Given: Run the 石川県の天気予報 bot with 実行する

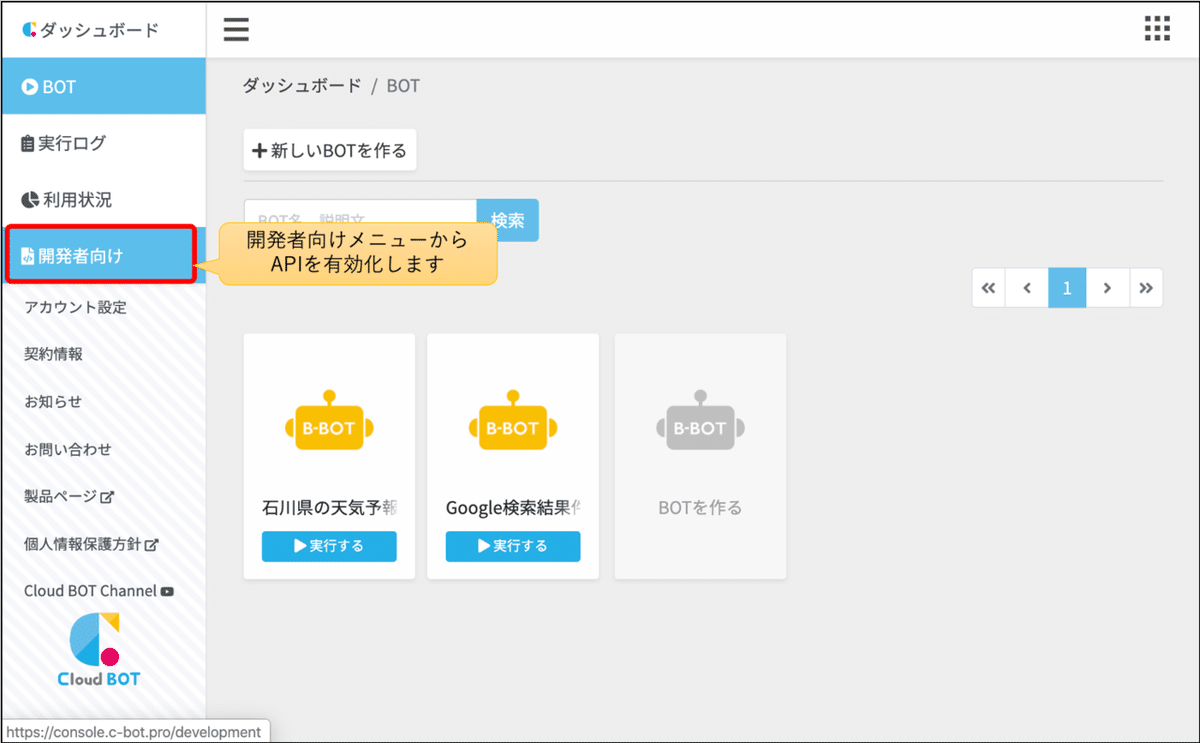Looking at the screenshot, I should pyautogui.click(x=328, y=546).
